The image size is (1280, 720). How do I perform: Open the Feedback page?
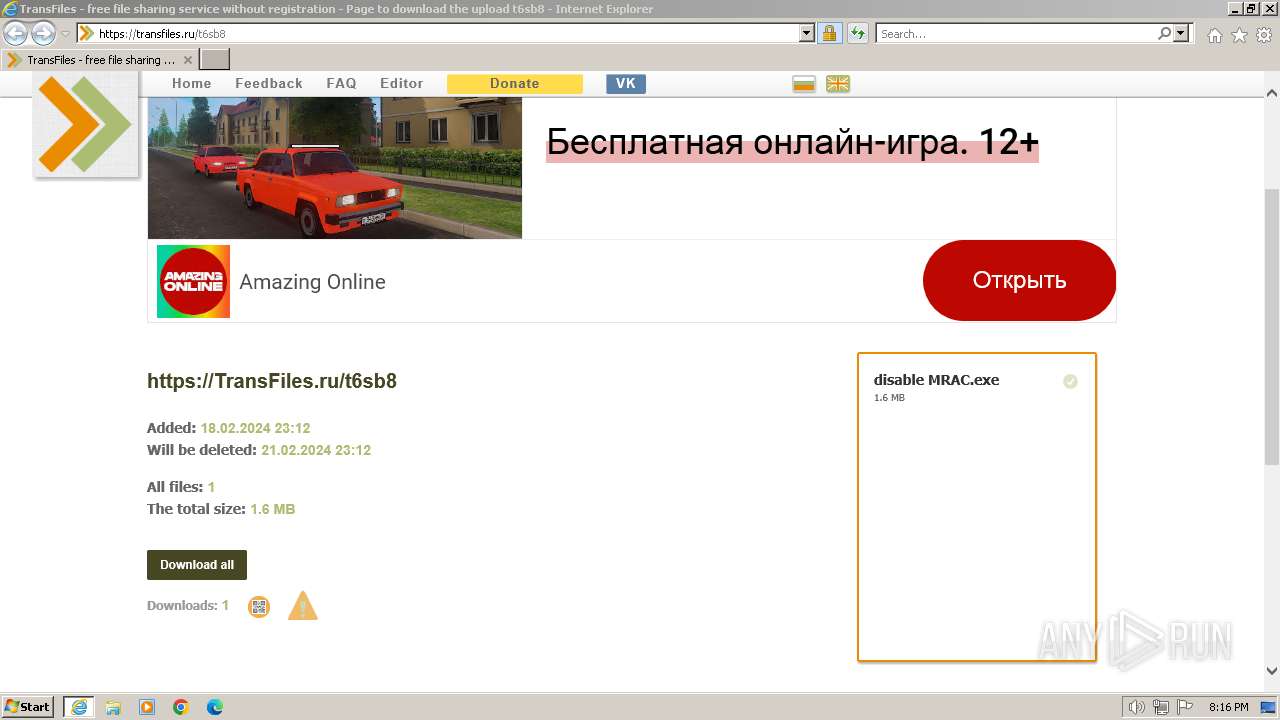269,84
